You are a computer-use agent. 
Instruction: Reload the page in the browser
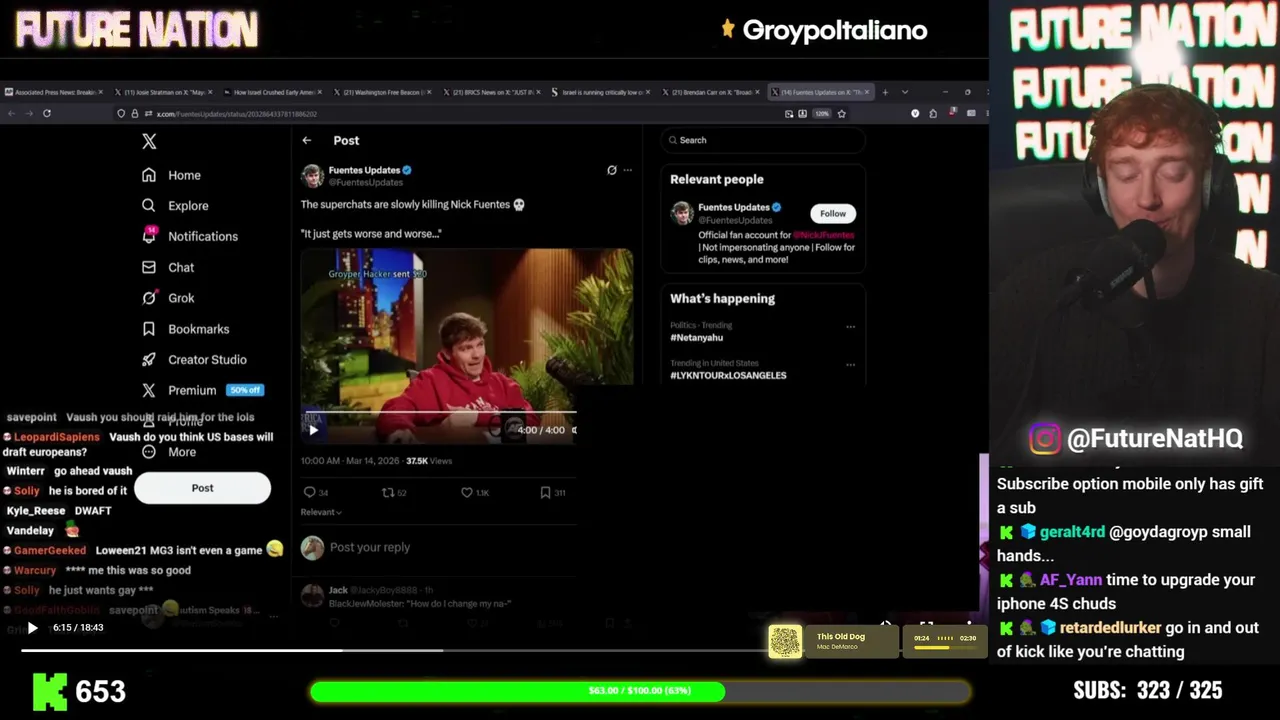point(47,113)
